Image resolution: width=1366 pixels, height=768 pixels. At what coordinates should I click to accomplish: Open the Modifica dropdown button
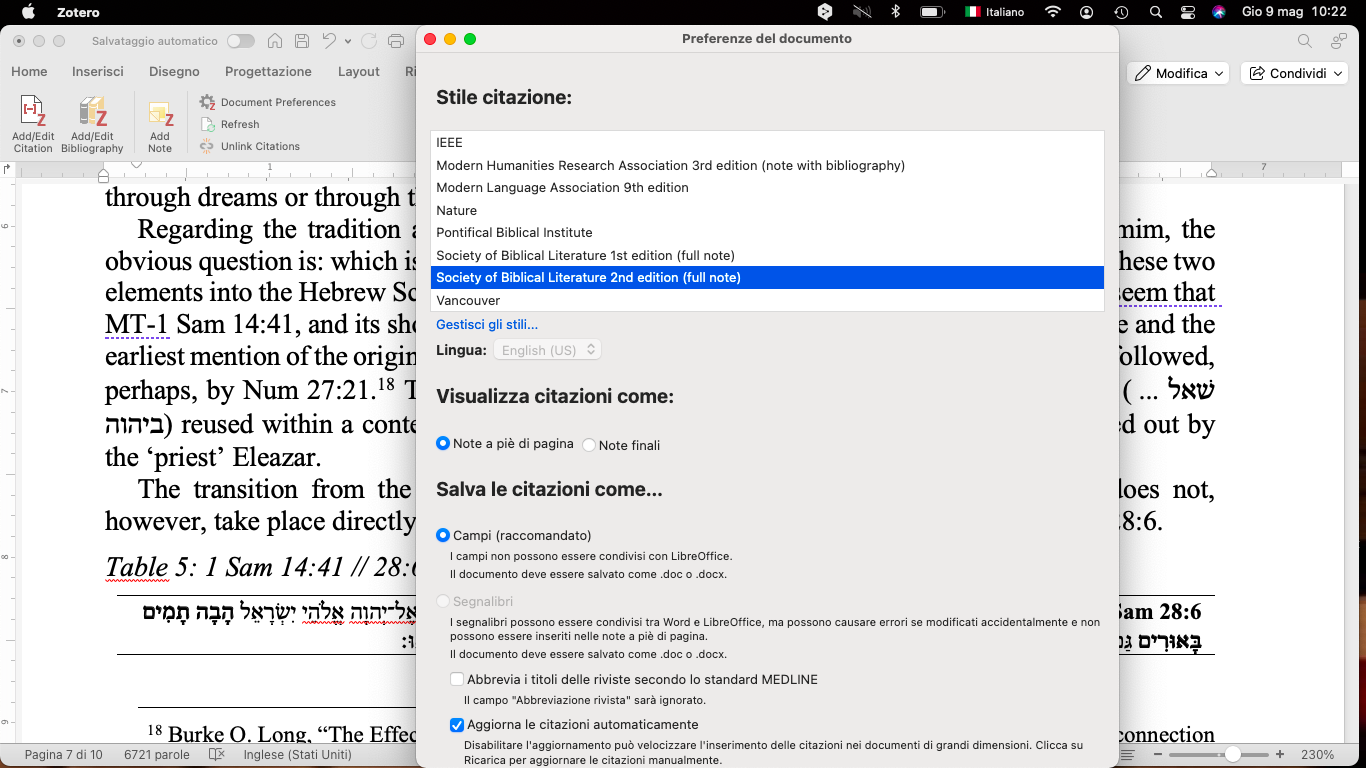(1180, 73)
